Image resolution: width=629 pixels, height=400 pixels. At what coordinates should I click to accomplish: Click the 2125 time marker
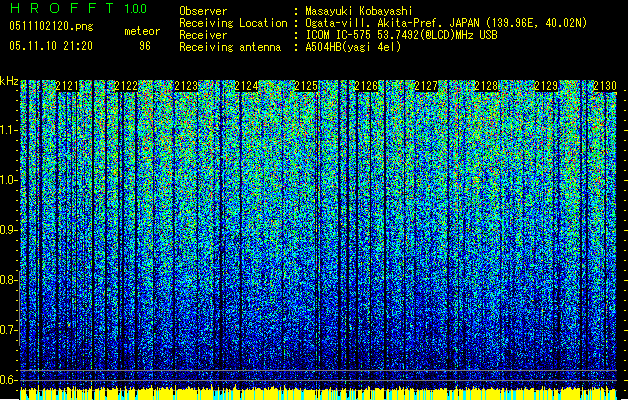[306, 86]
